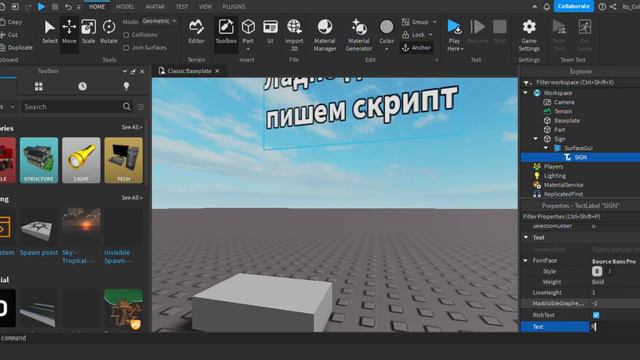Click the notifications bell icon
This screenshot has height=360, width=640.
coord(547,7)
